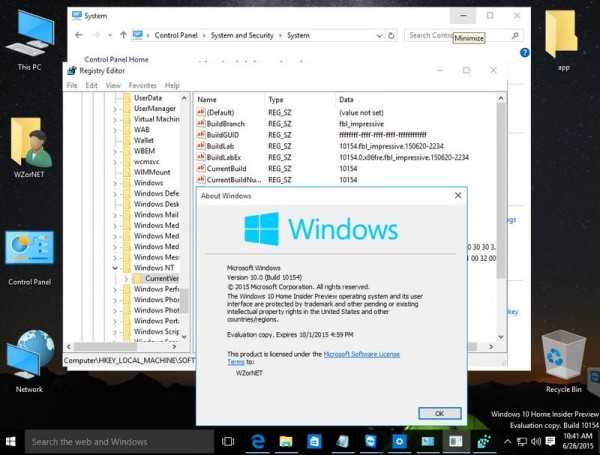Close the About Windows dialog
The height and width of the screenshot is (455, 600).
coord(458,196)
